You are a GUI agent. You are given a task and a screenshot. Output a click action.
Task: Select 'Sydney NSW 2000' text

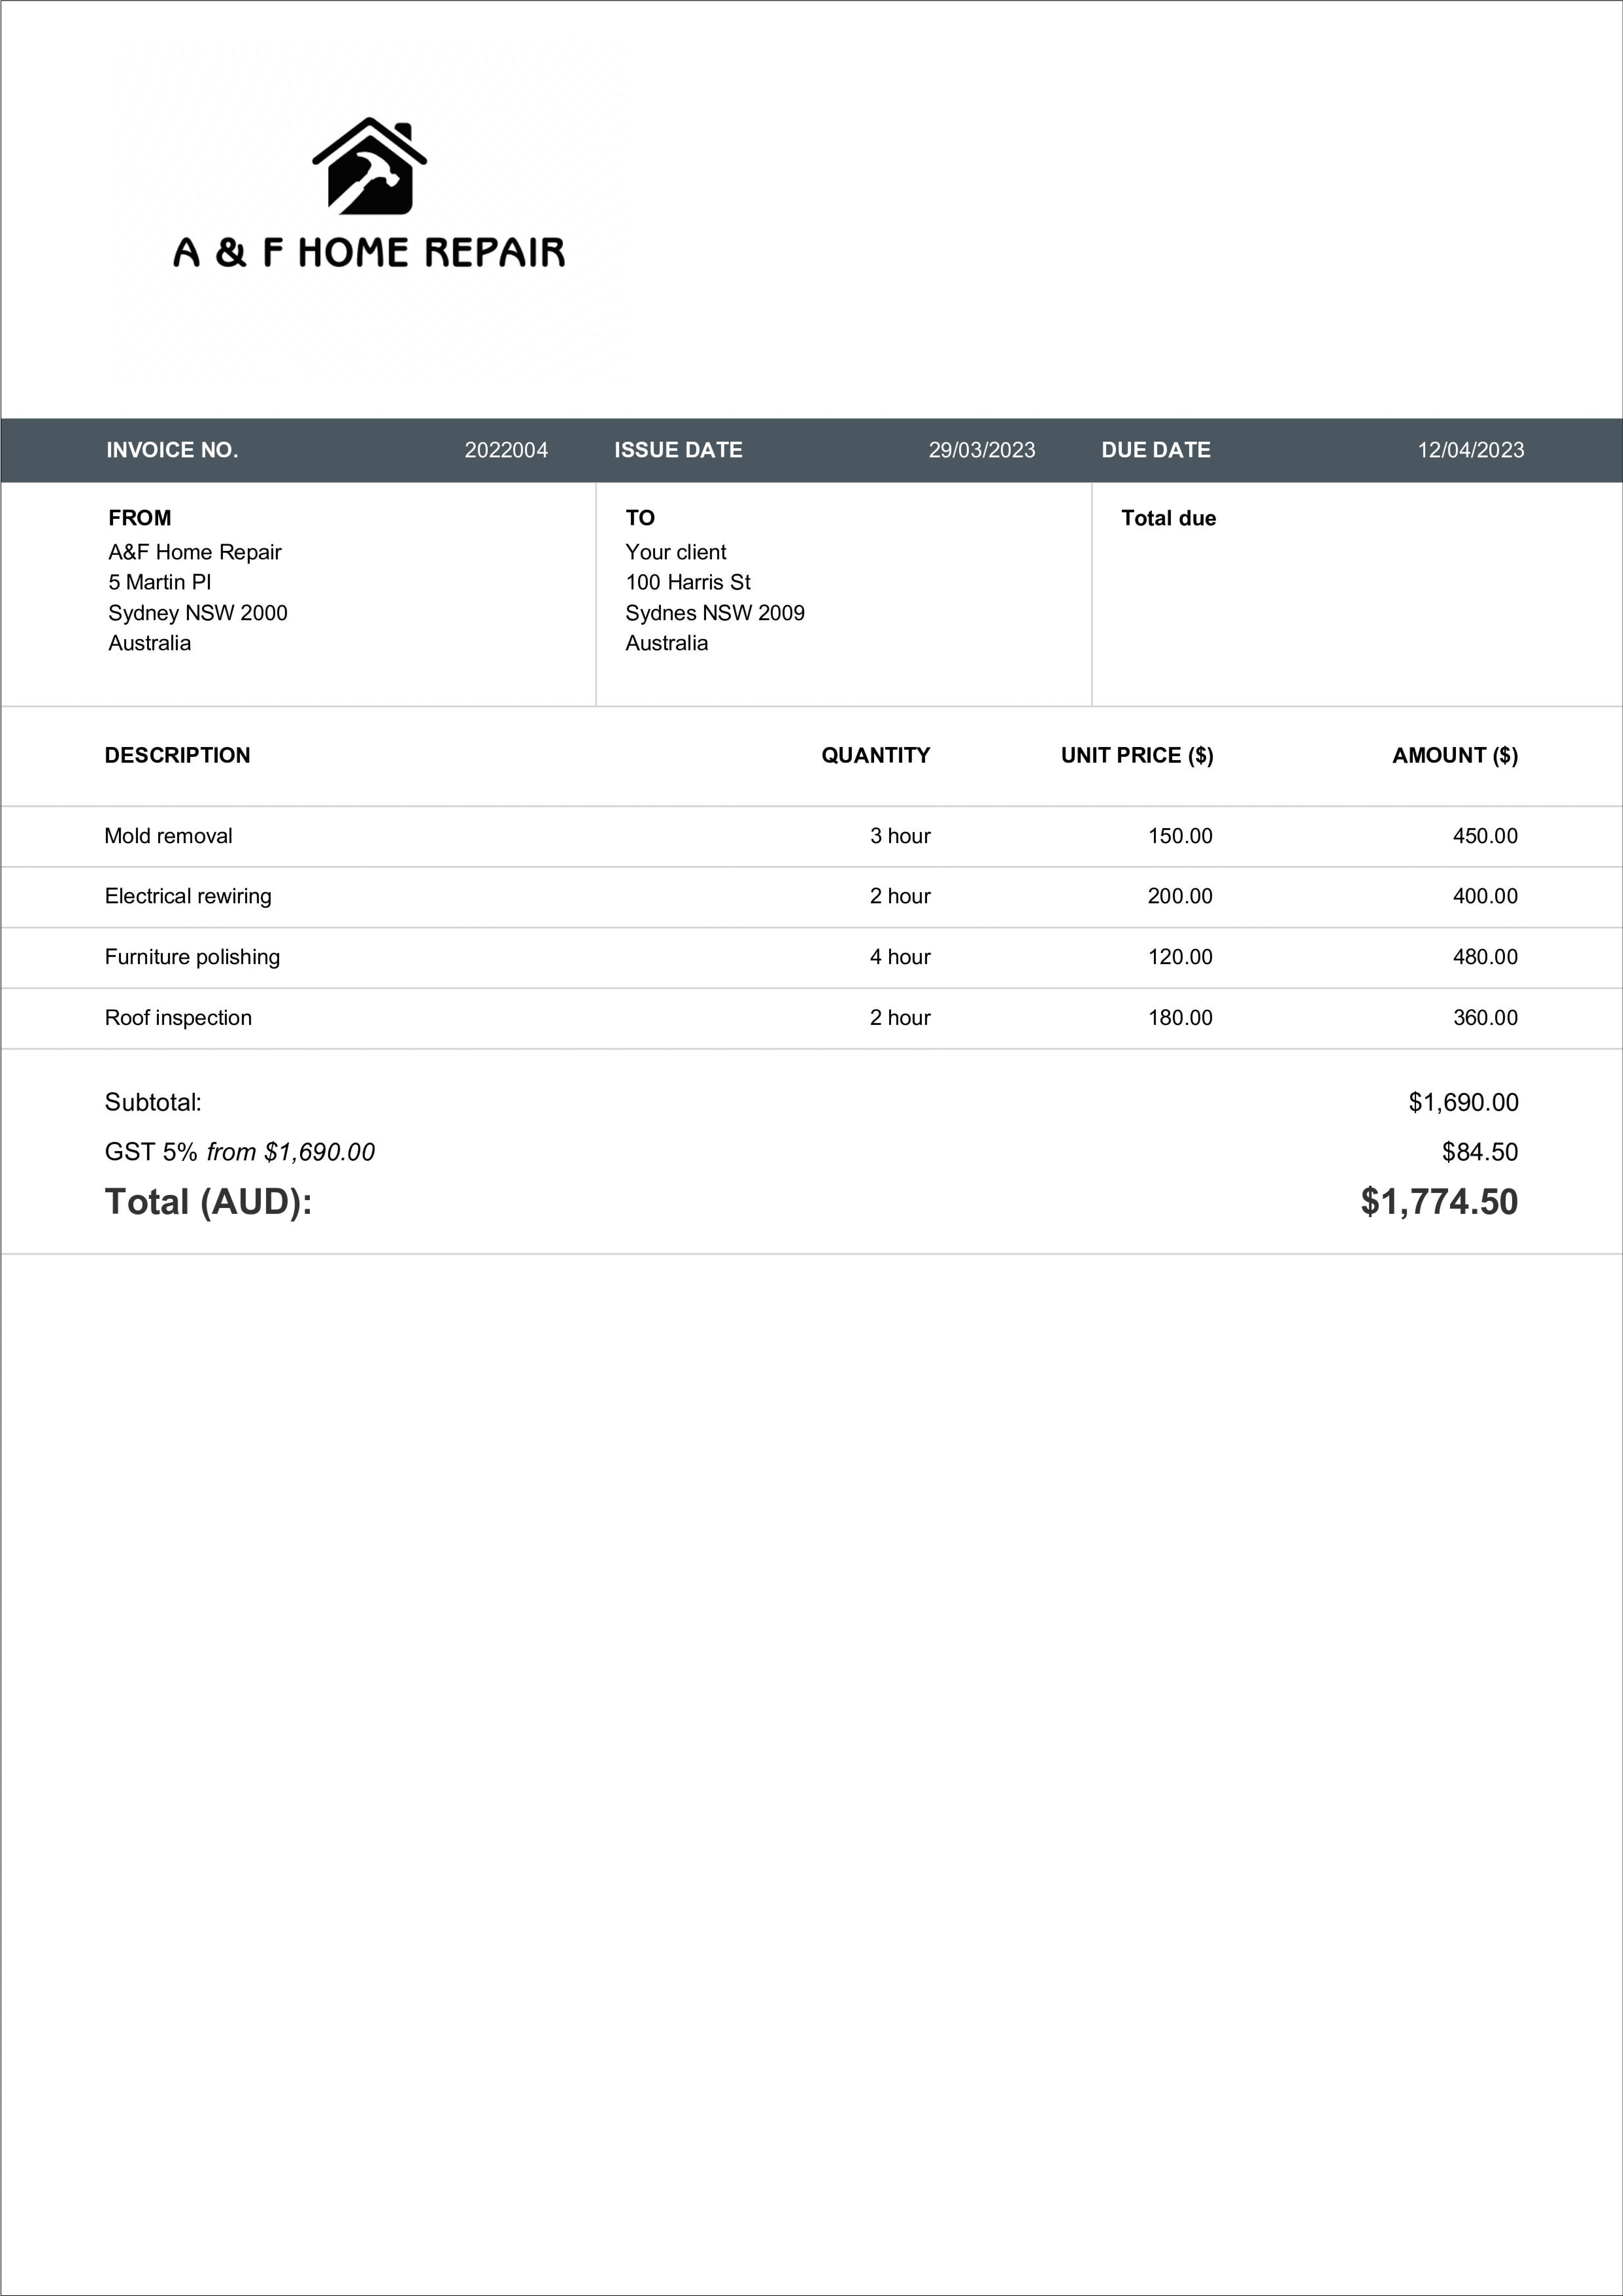pos(198,613)
